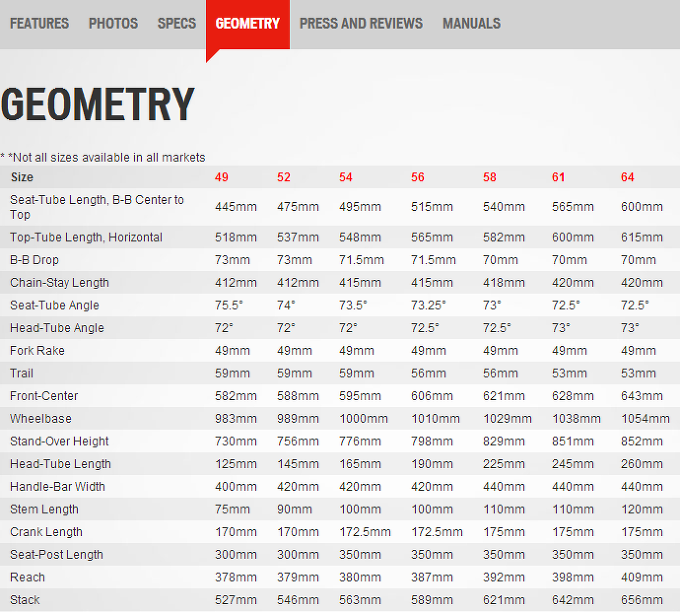The height and width of the screenshot is (612, 680).
Task: Open the Features tab
Action: click(39, 23)
